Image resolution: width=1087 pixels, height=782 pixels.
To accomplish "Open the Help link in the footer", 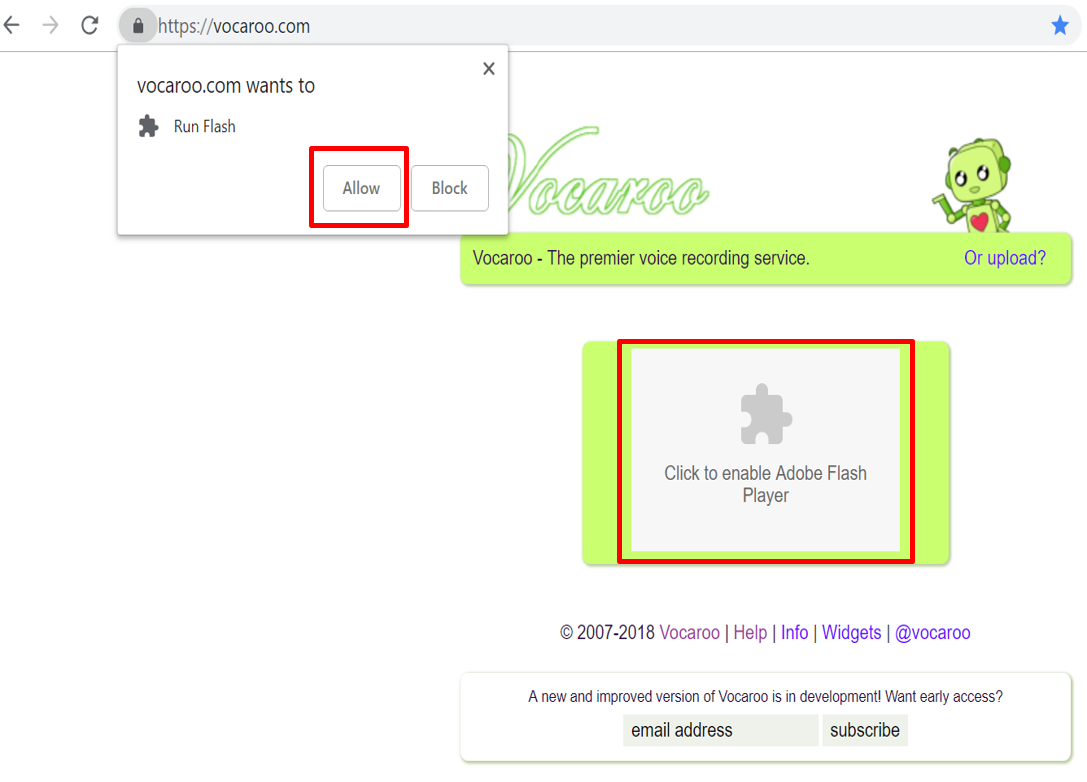I will pyautogui.click(x=750, y=633).
